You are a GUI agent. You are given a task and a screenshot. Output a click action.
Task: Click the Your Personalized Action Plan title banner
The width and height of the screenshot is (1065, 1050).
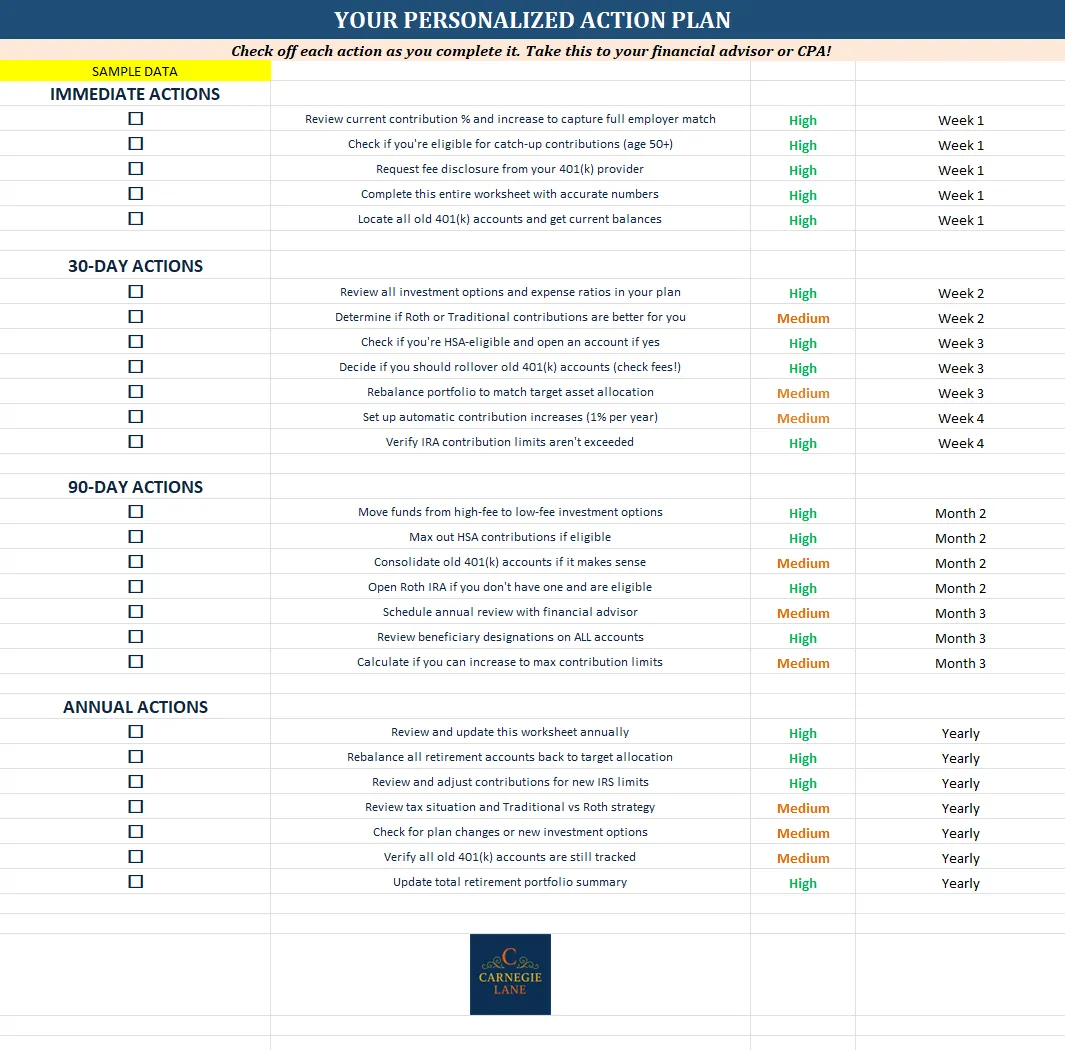pos(532,20)
